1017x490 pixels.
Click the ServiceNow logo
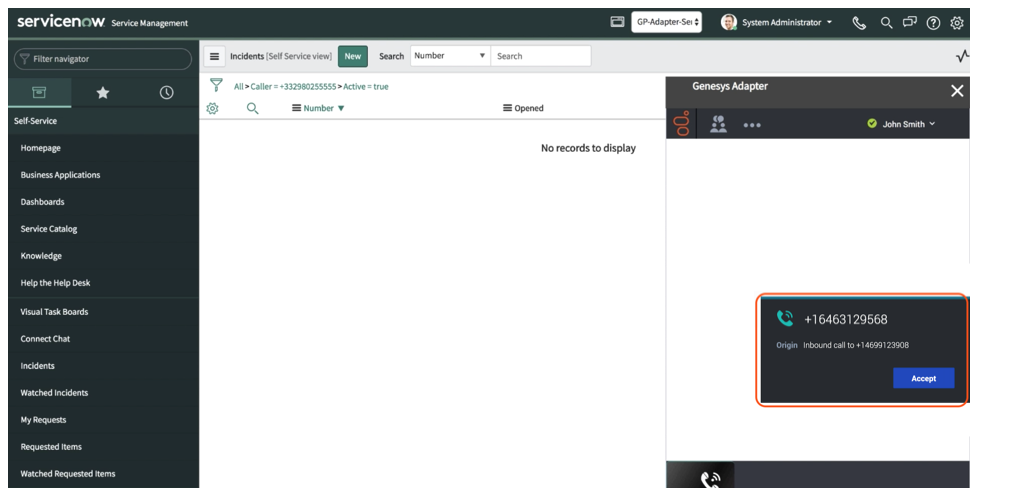pyautogui.click(x=60, y=21)
